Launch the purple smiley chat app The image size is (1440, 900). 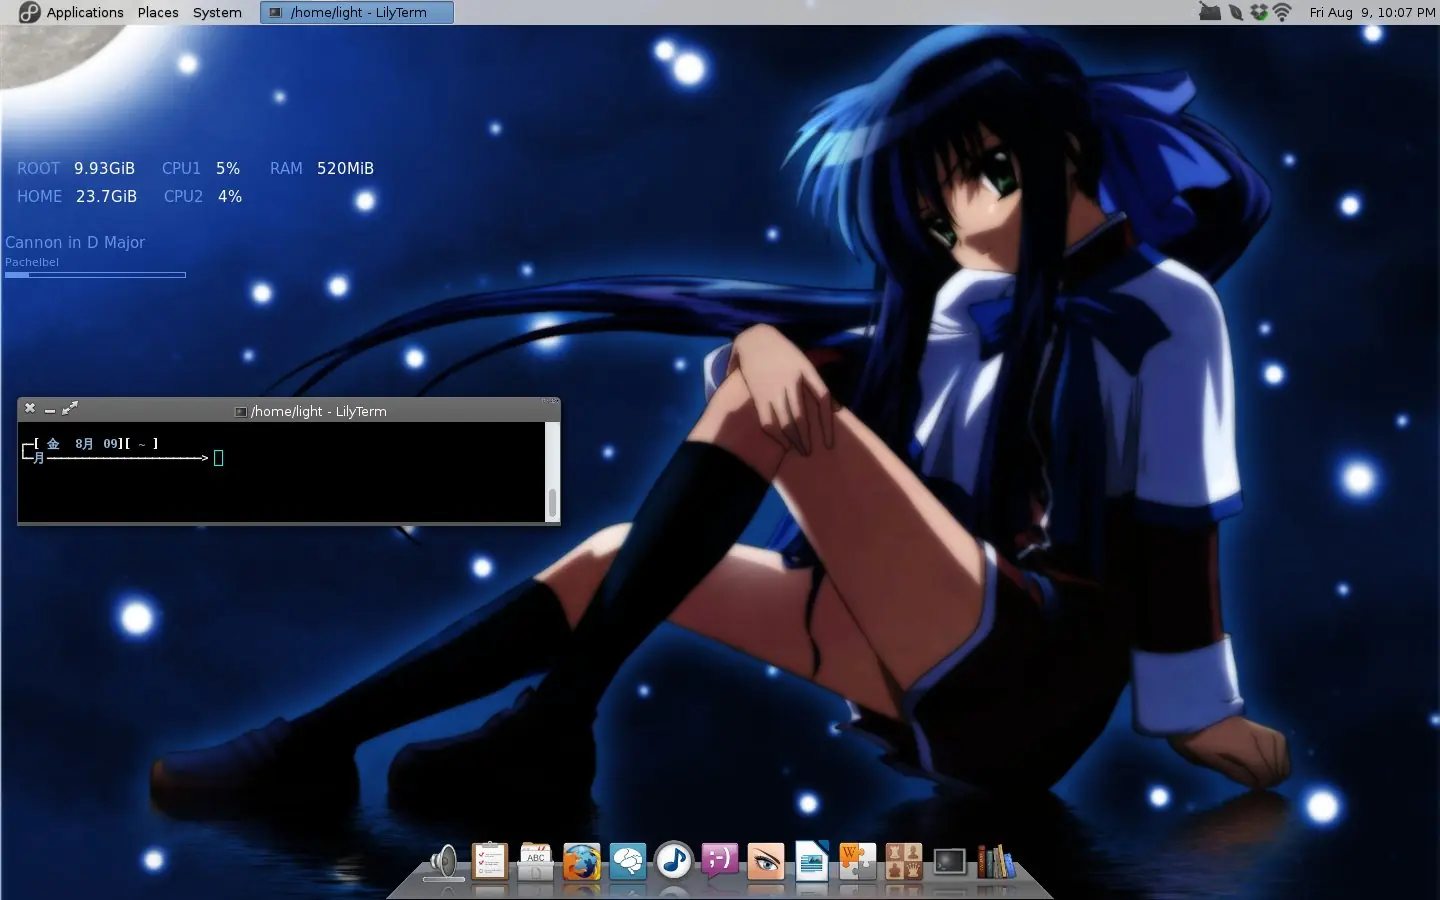[720, 860]
